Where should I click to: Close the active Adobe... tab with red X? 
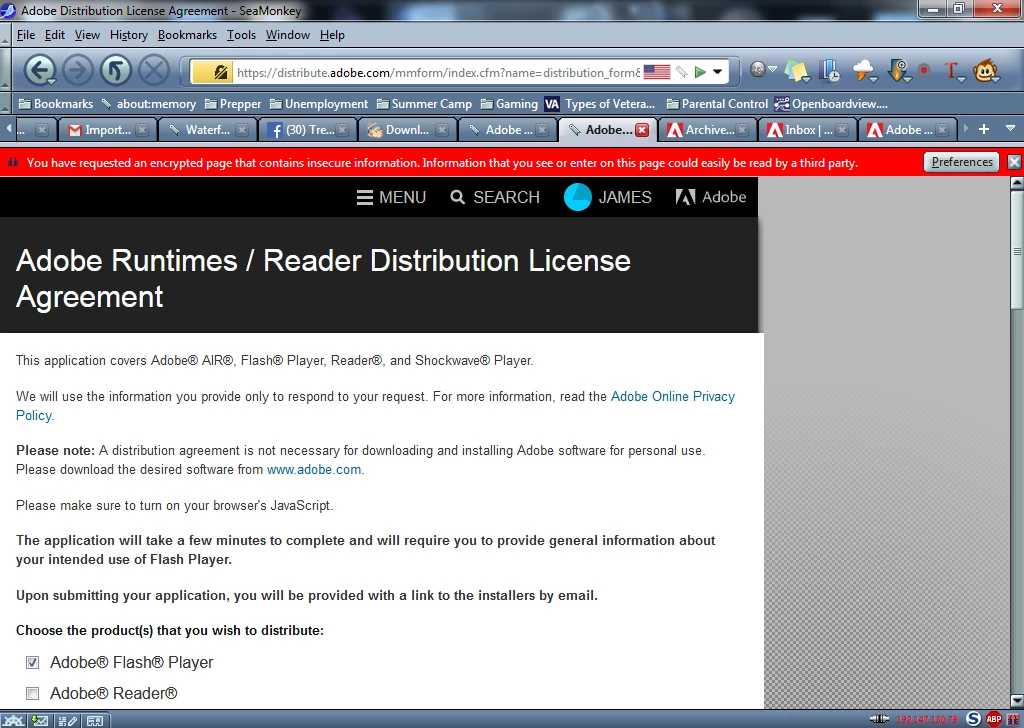coord(643,130)
